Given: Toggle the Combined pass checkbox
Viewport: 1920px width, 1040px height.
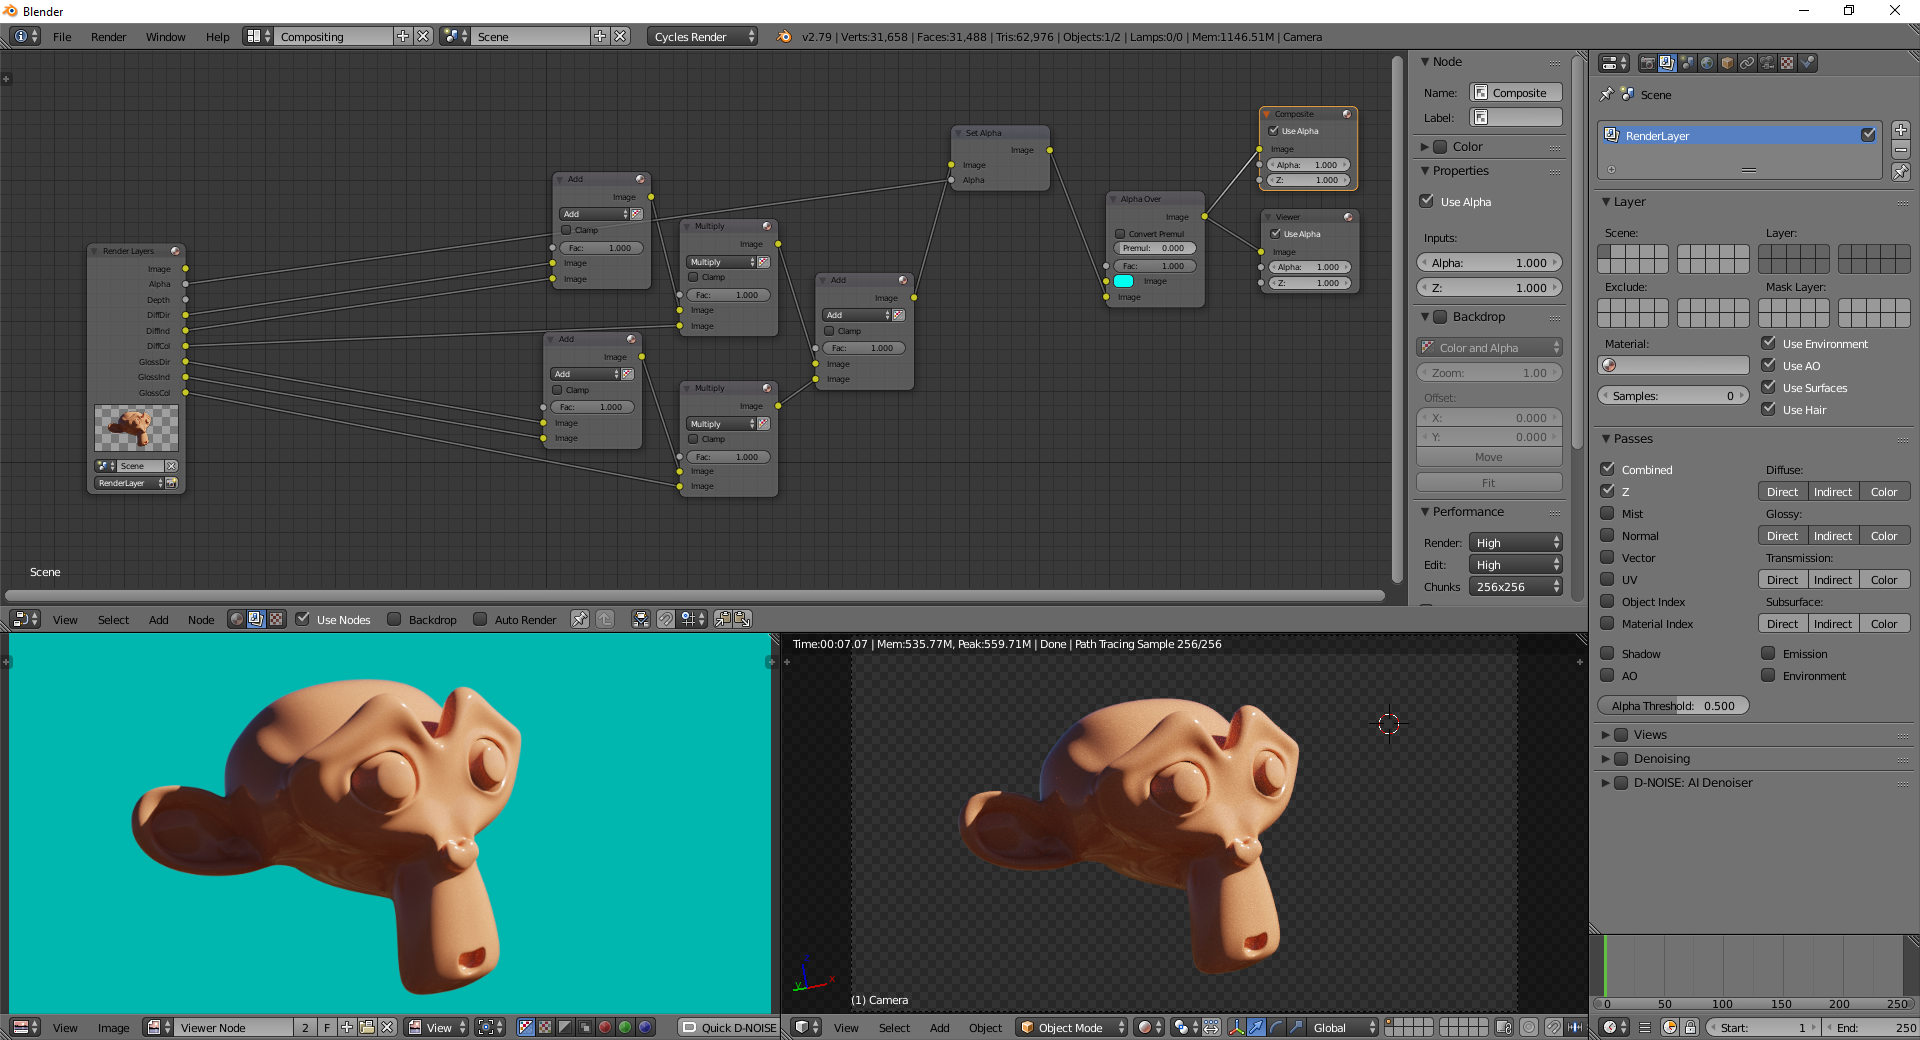Looking at the screenshot, I should click(x=1608, y=469).
